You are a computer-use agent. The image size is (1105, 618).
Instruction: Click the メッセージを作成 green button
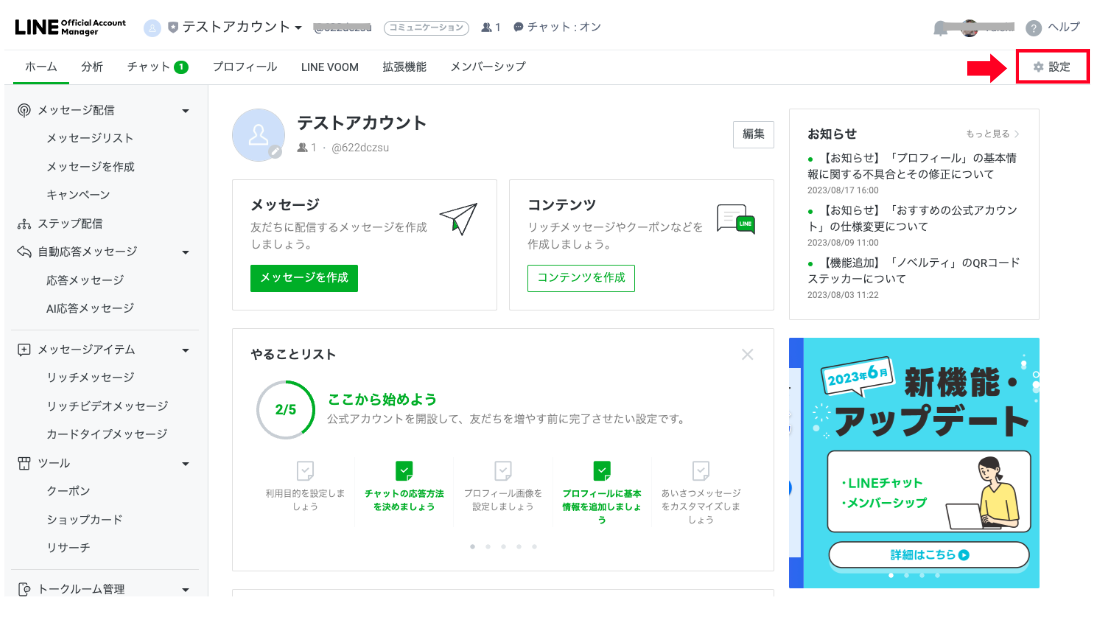(303, 278)
